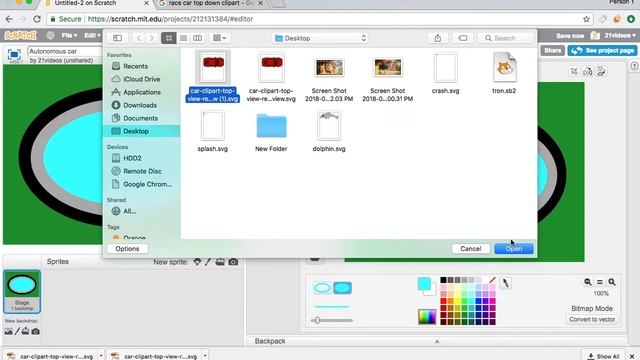
Task: Switch to Untitled-2 on Scratch tab
Action: pyautogui.click(x=97, y=3)
